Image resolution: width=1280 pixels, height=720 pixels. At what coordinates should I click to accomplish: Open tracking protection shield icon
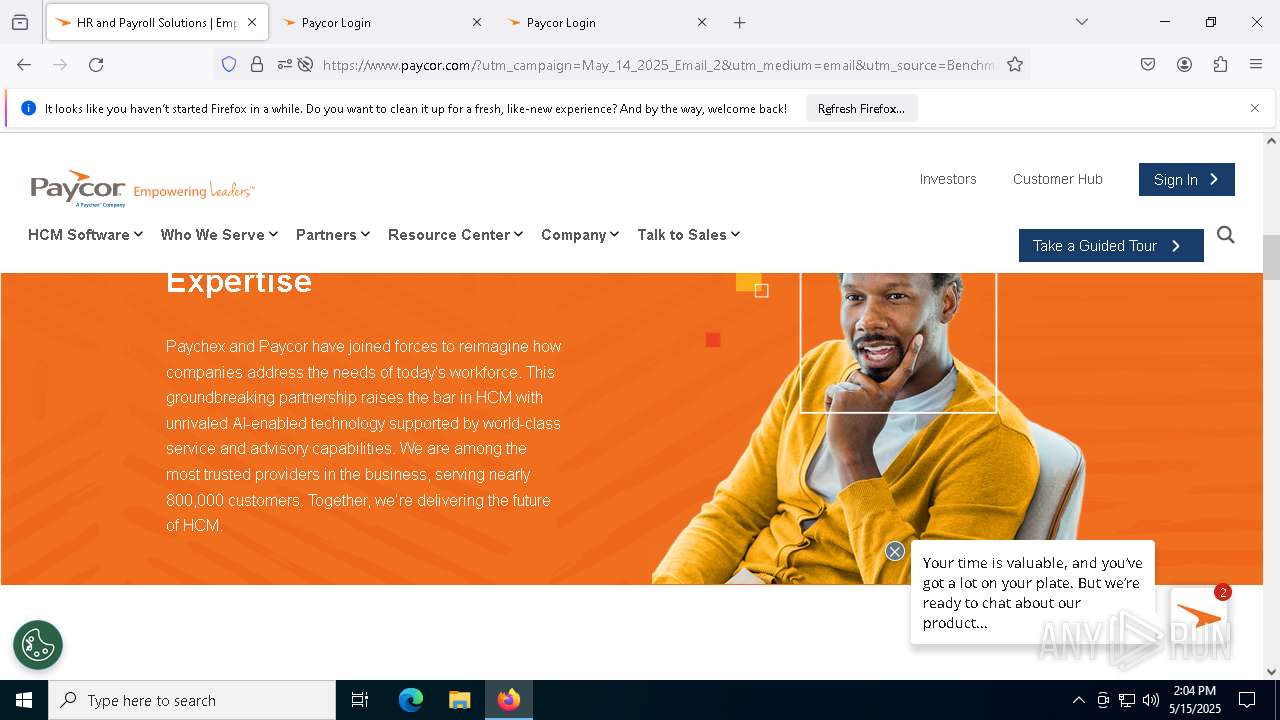(x=229, y=64)
